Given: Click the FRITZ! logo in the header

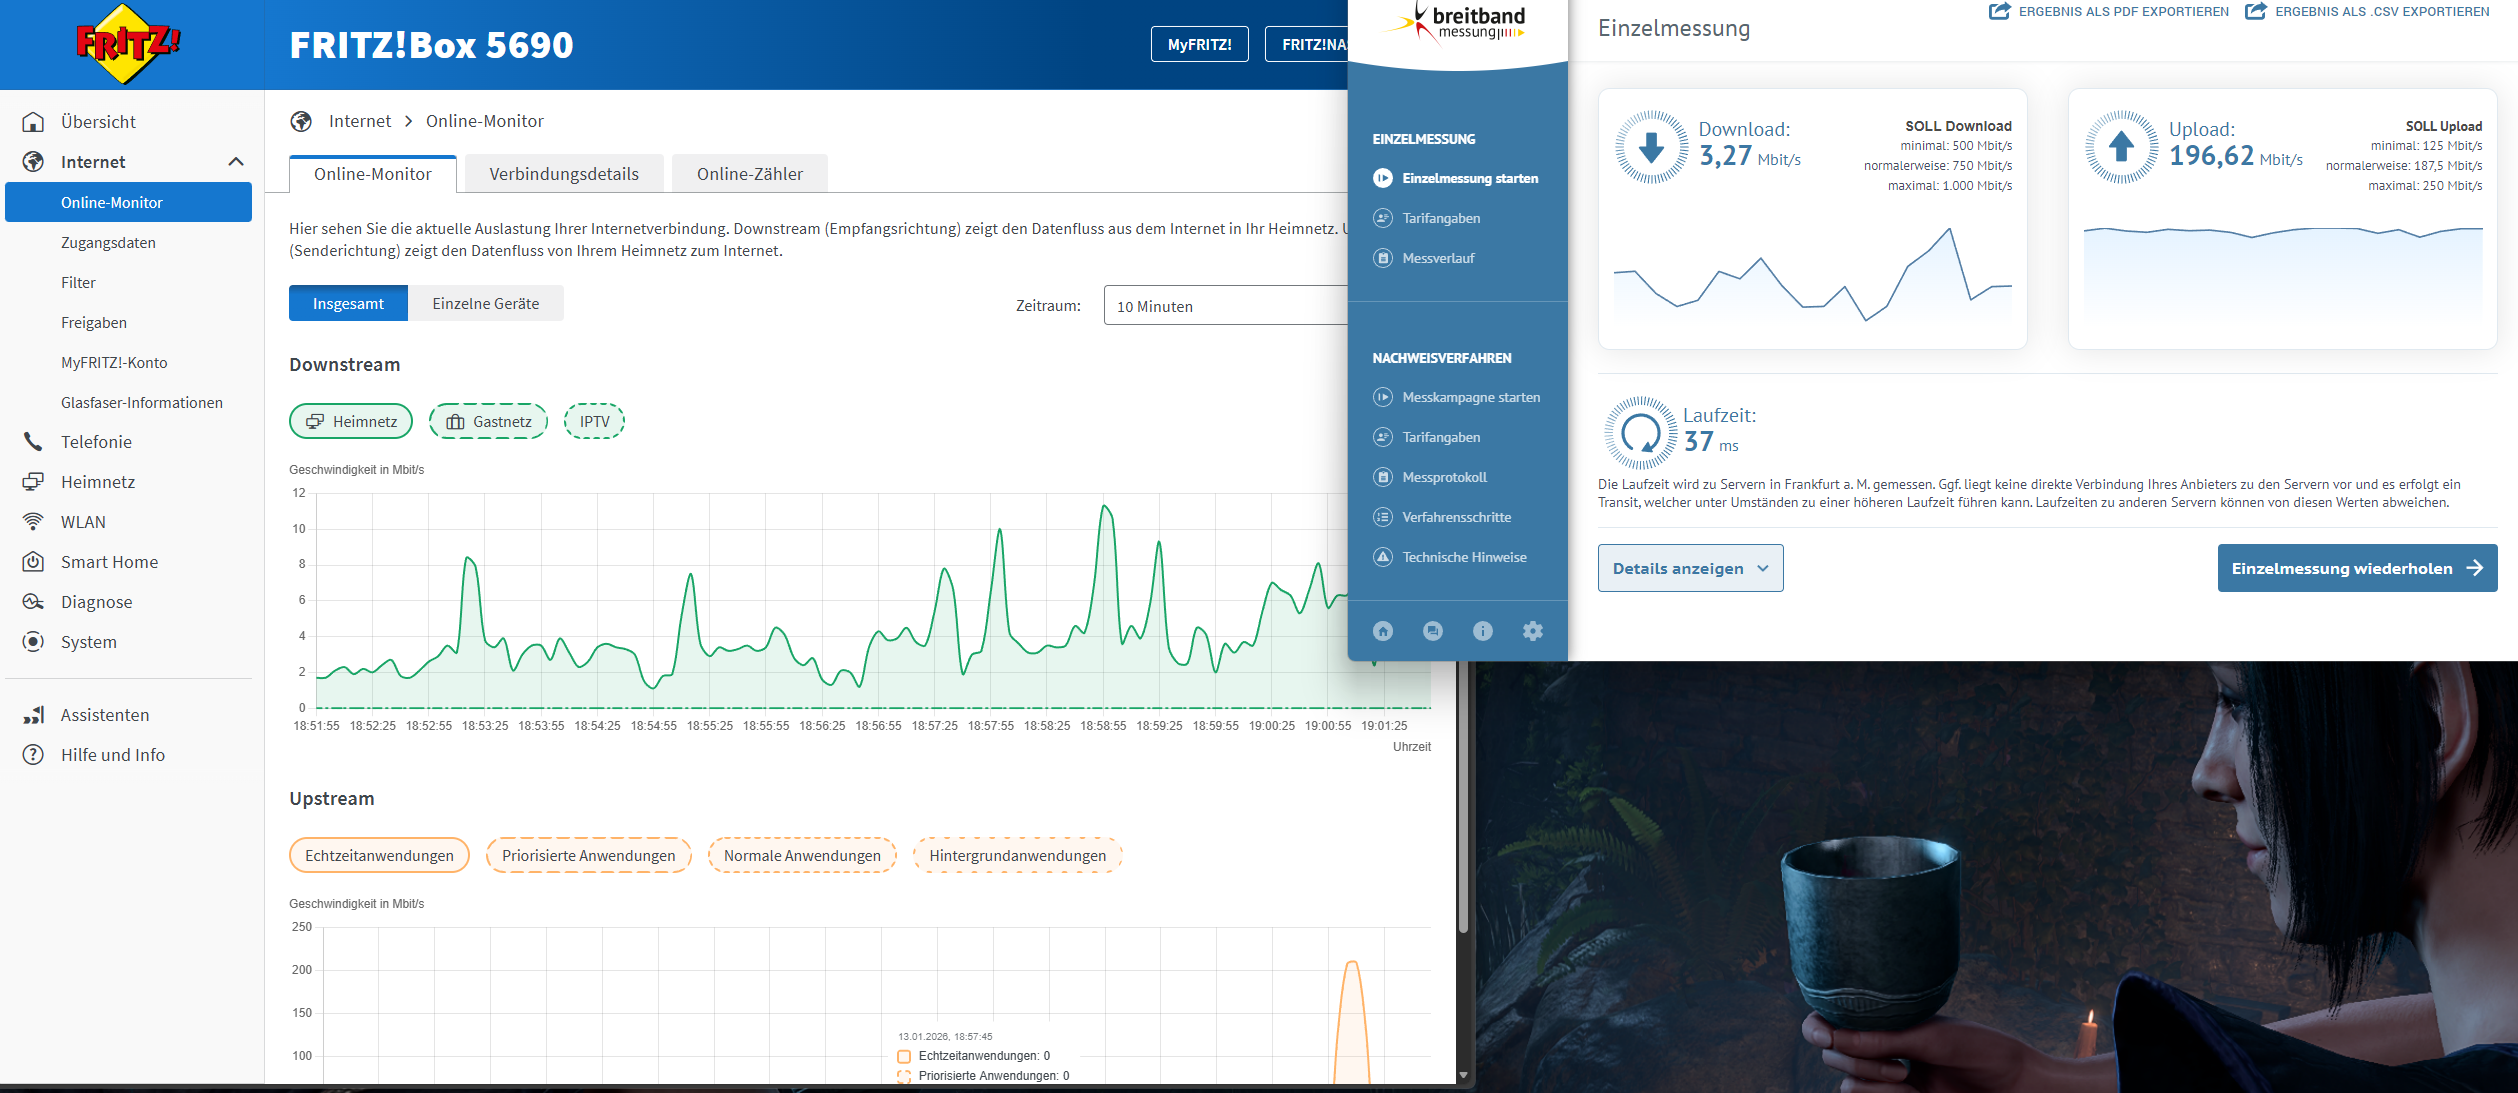Looking at the screenshot, I should [127, 44].
